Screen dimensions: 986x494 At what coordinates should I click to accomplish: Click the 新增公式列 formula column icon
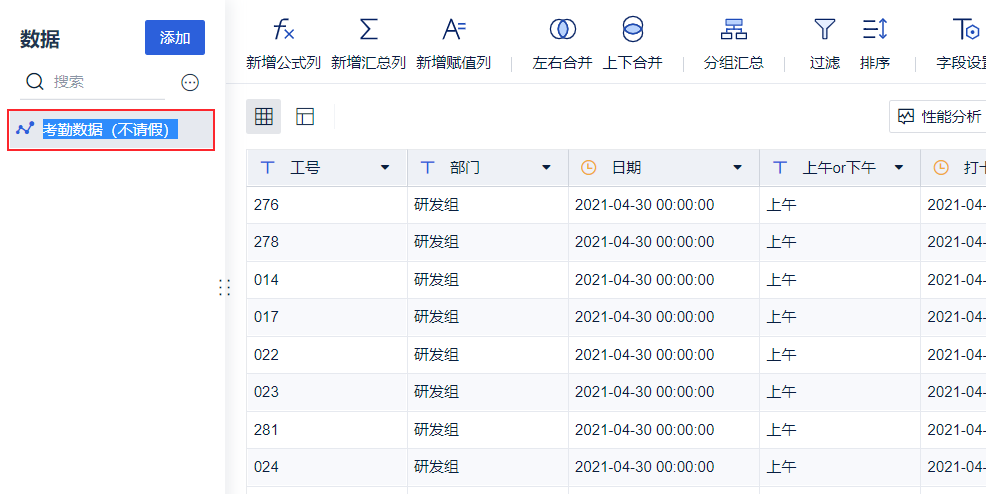pos(283,30)
